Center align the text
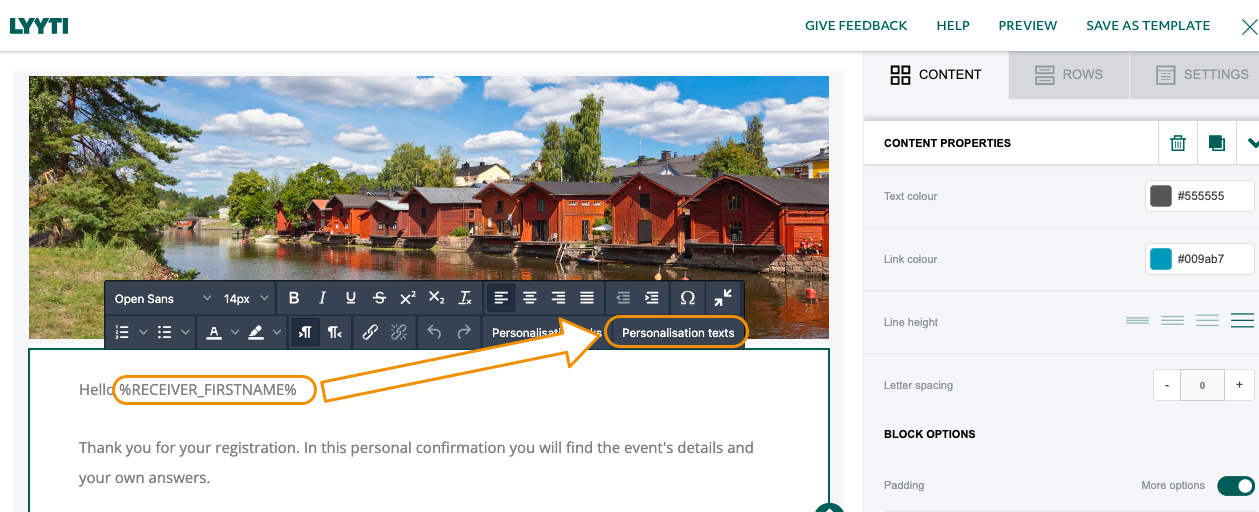 point(530,298)
